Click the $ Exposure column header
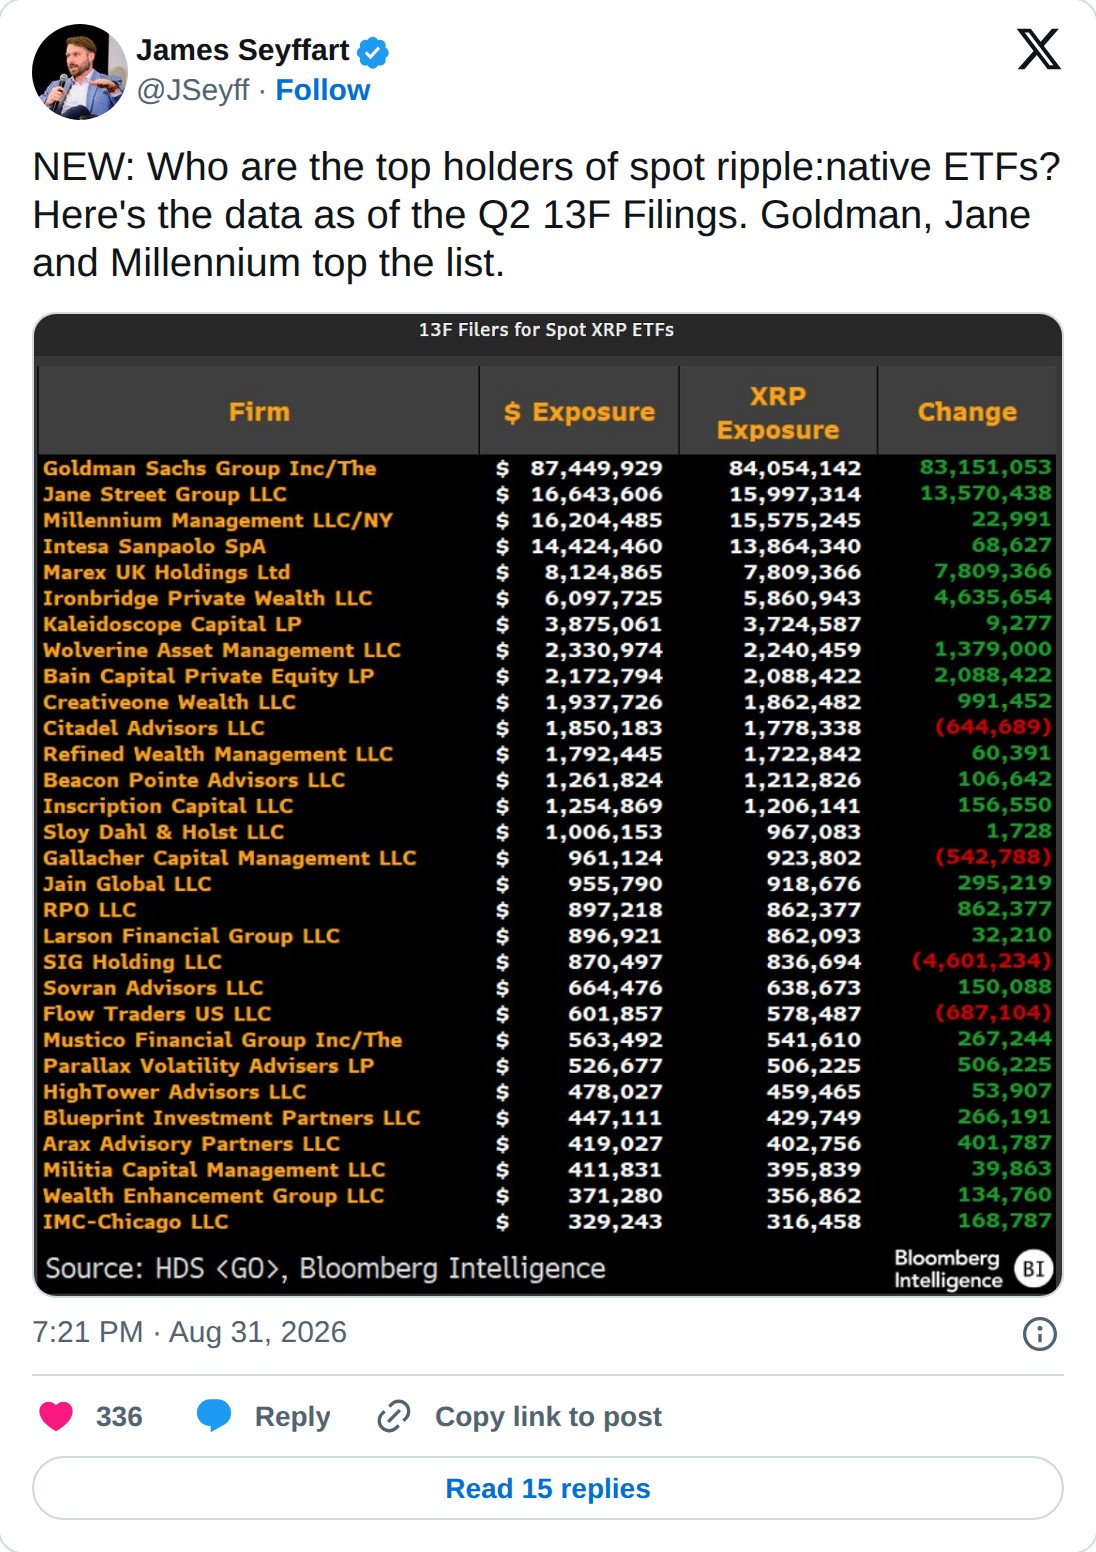Viewport: 1096px width, 1552px height. click(579, 412)
